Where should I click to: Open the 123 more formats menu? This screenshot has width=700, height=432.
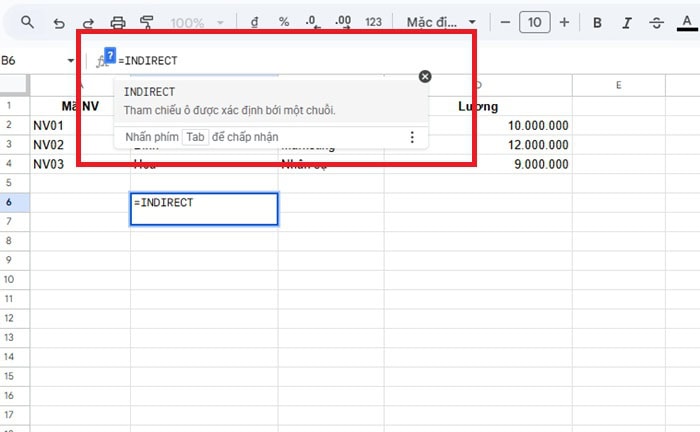point(374,22)
